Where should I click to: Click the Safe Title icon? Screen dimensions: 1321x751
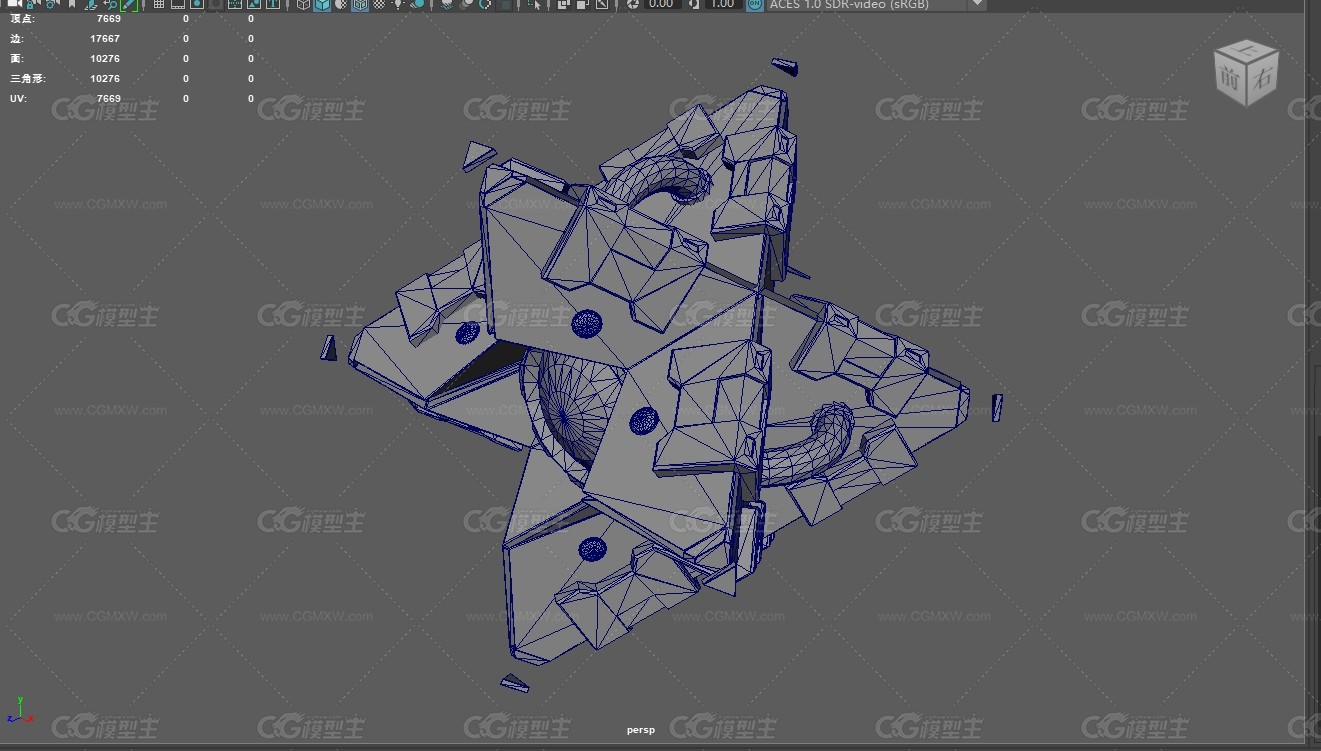pyautogui.click(x=272, y=4)
